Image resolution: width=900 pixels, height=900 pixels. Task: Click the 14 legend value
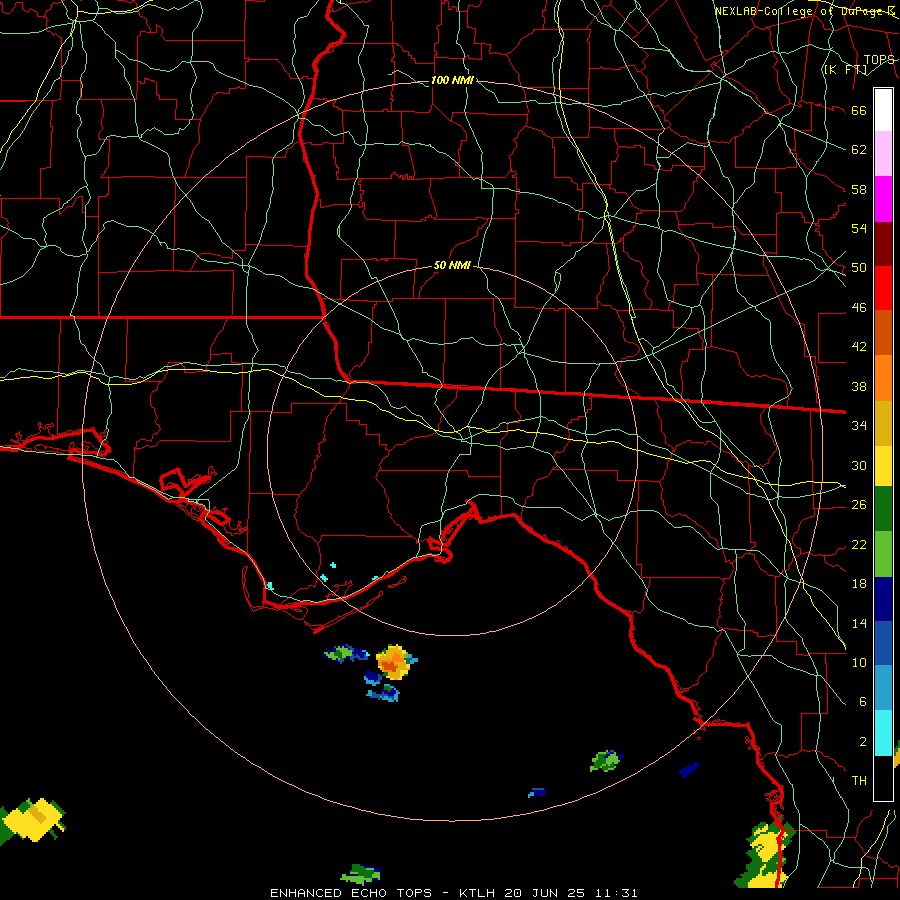click(x=859, y=623)
